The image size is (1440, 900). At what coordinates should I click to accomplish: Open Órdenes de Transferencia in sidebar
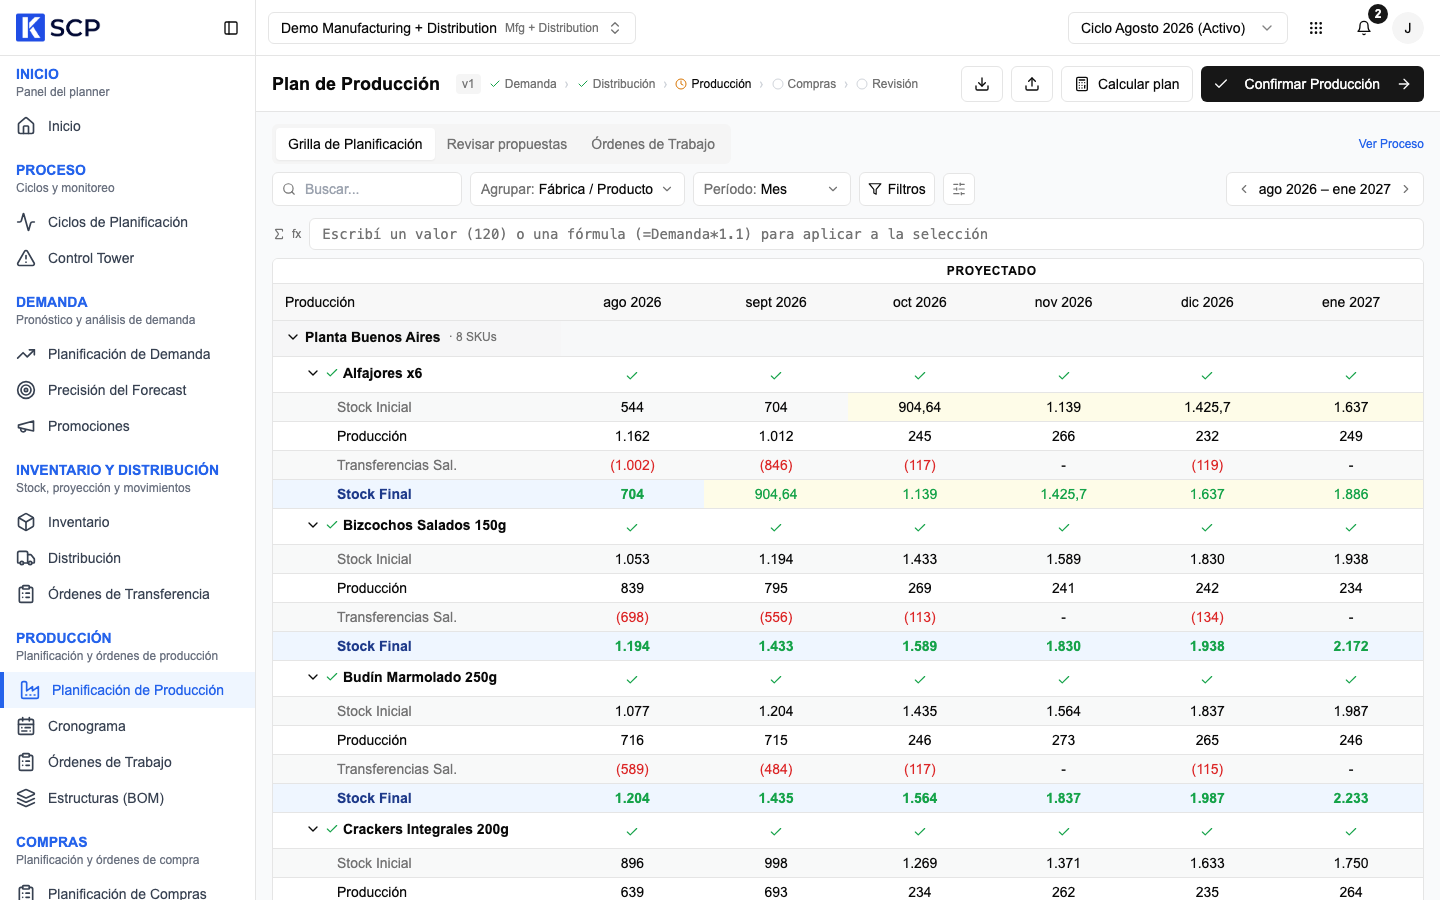(x=128, y=594)
